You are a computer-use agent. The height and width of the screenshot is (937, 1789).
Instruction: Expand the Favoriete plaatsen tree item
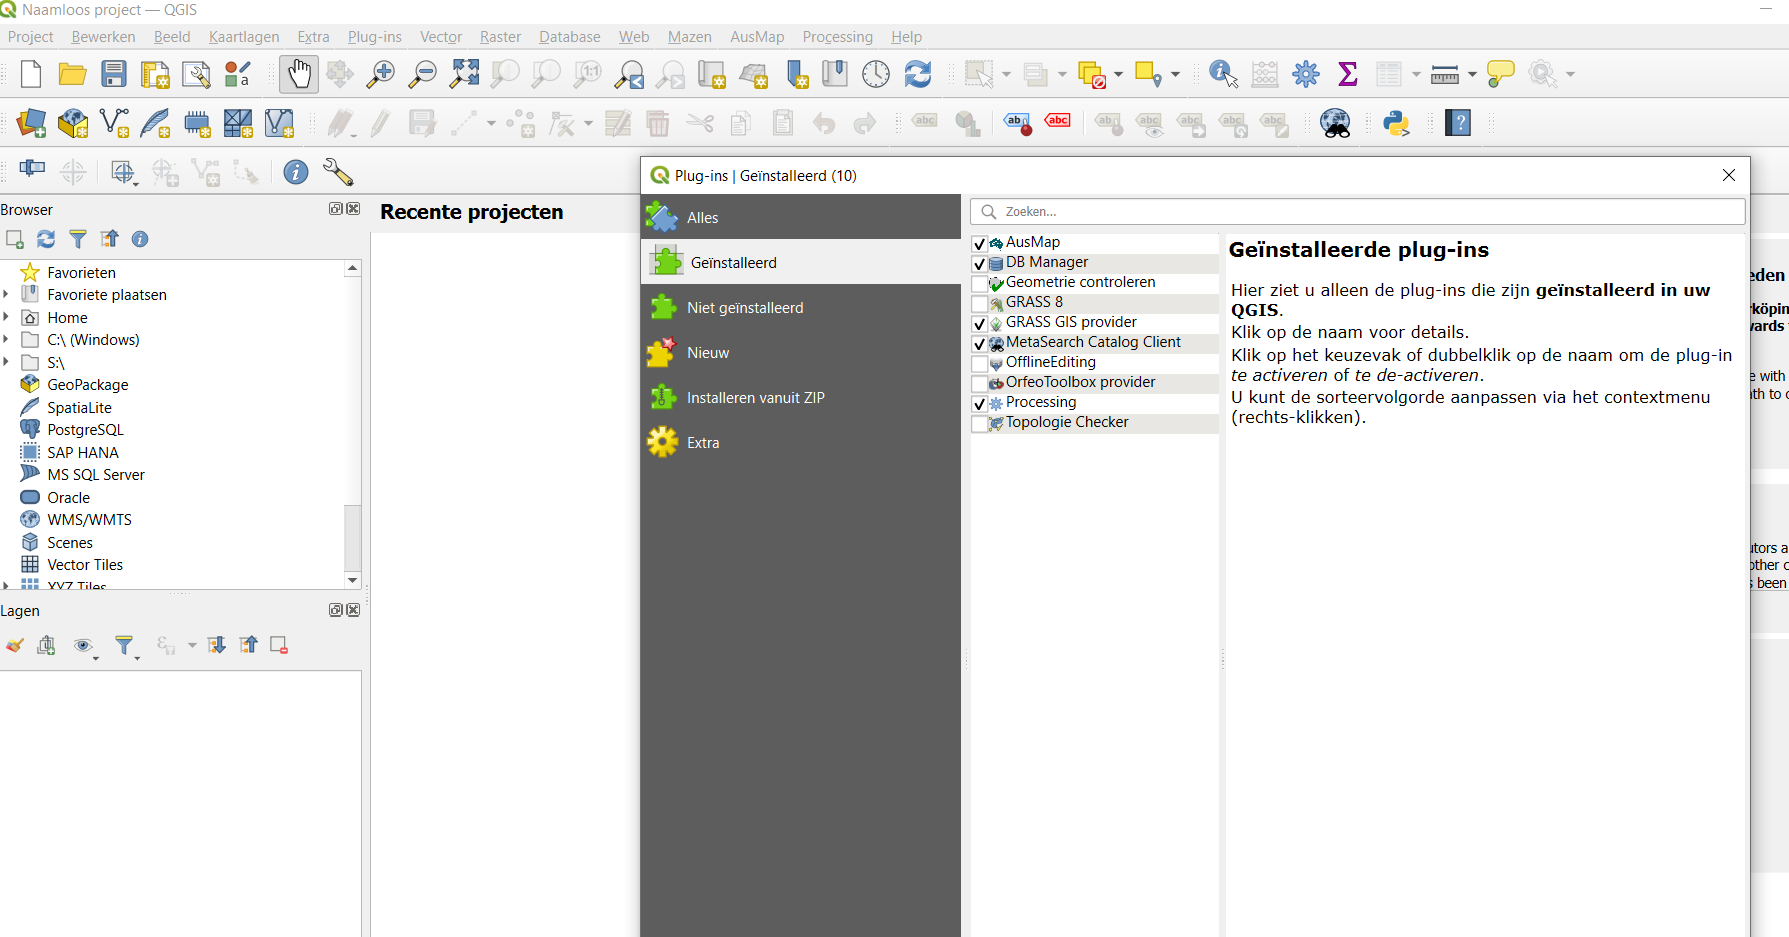tap(6, 295)
